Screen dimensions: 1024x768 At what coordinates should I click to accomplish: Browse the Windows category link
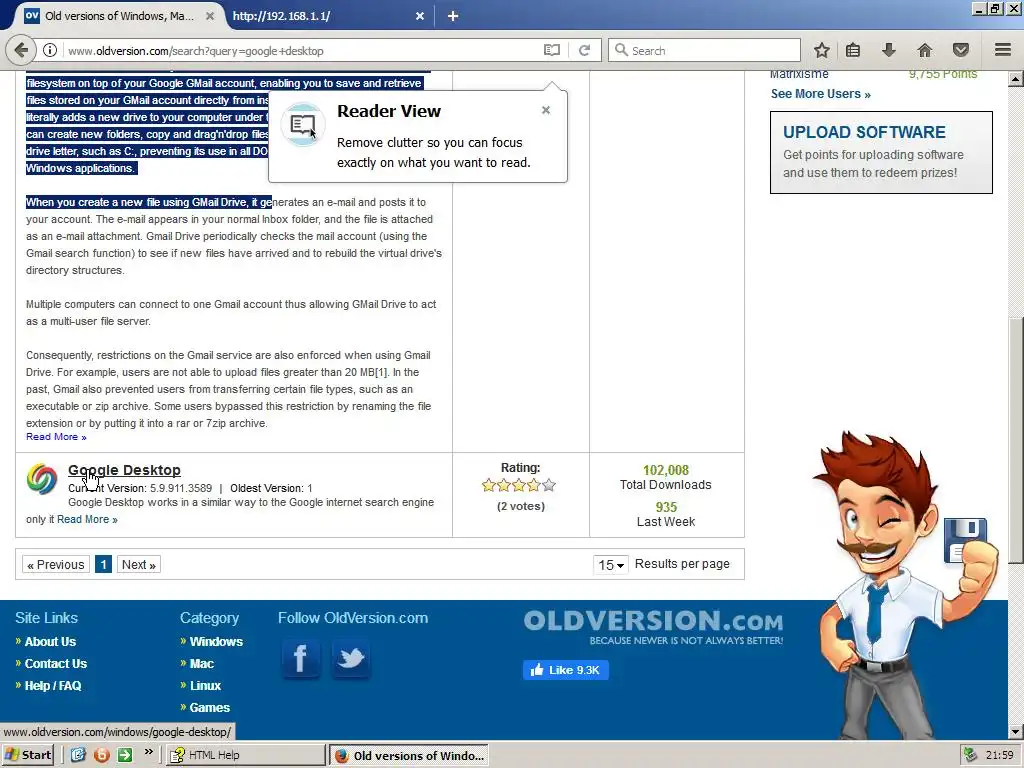click(216, 641)
